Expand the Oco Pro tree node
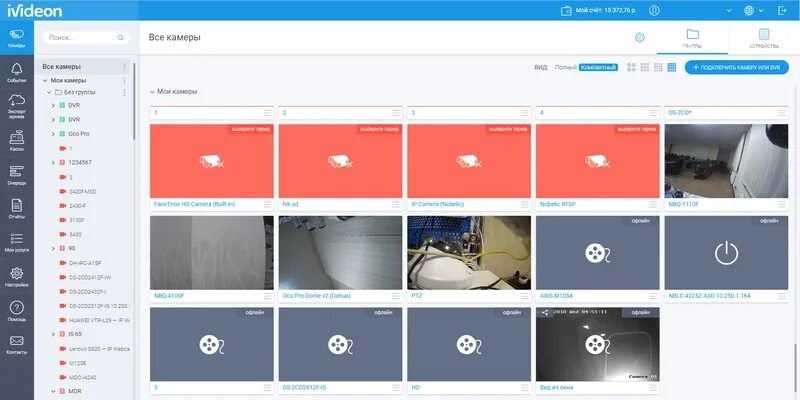This screenshot has width=800, height=400. coord(53,134)
